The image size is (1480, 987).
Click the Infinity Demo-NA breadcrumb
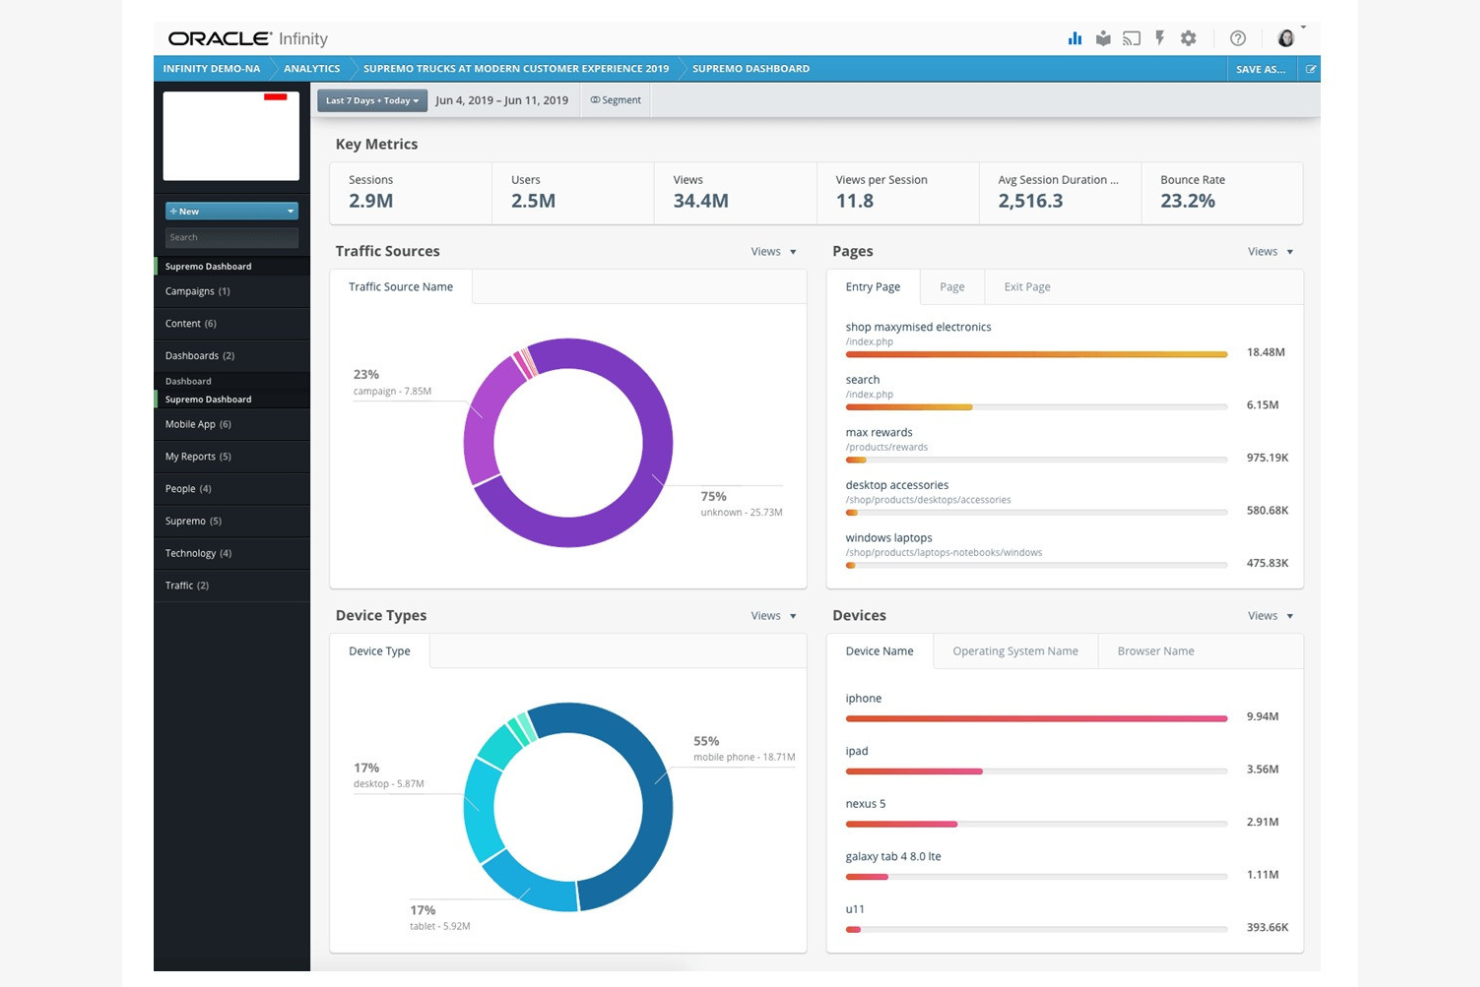[x=211, y=69]
